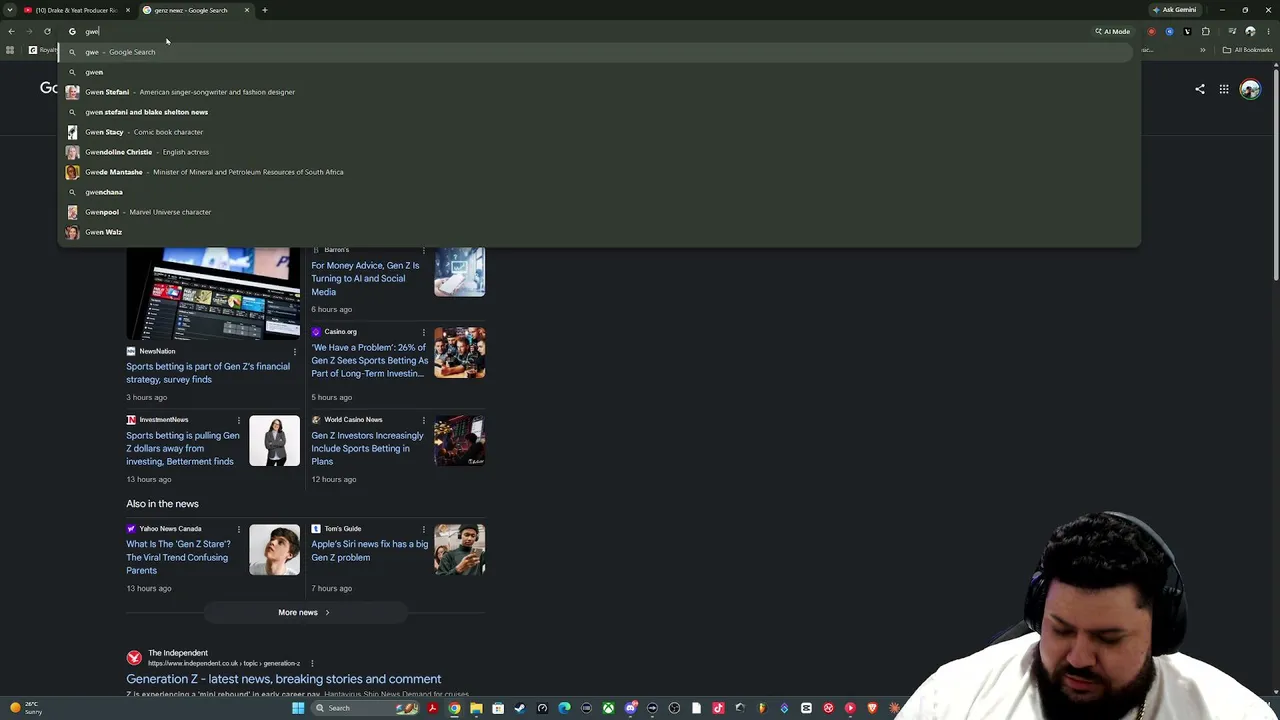1280x720 pixels.
Task: Reload the current page
Action: point(47,31)
